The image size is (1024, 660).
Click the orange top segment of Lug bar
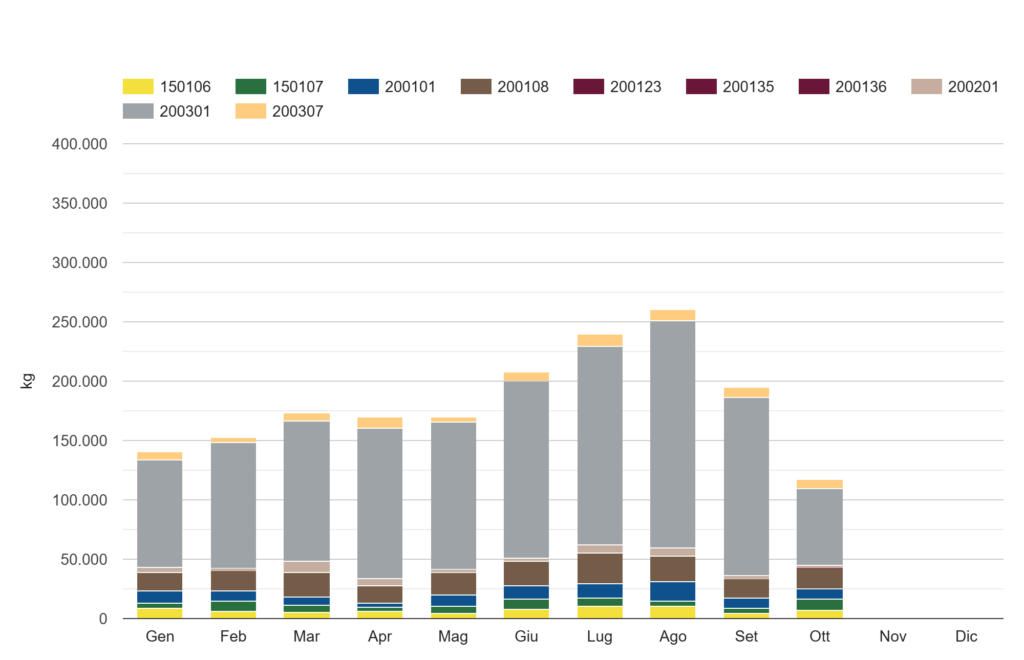point(600,340)
